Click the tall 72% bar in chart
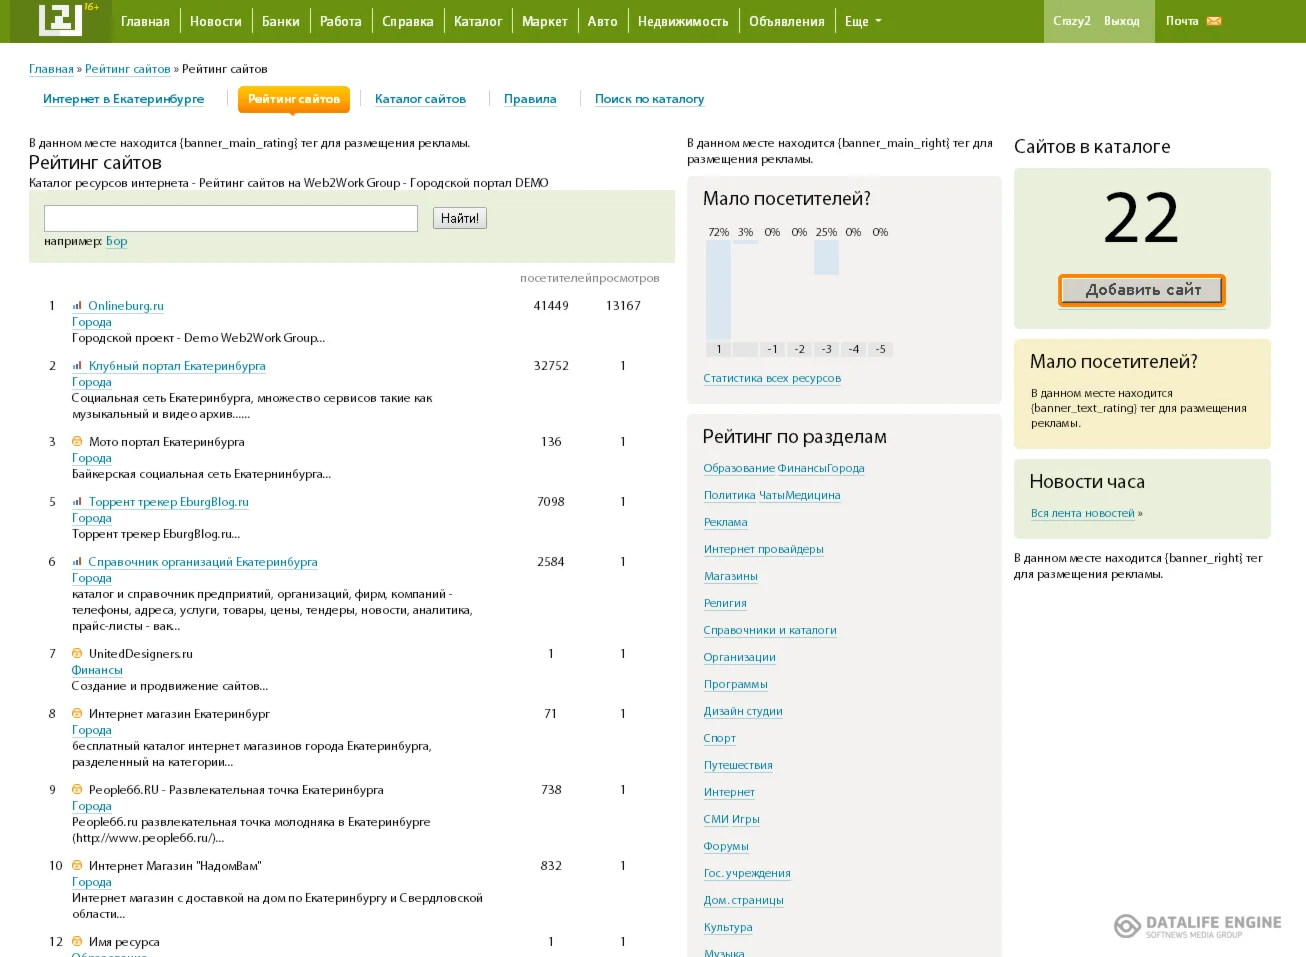Image resolution: width=1306 pixels, height=957 pixels. click(x=718, y=290)
